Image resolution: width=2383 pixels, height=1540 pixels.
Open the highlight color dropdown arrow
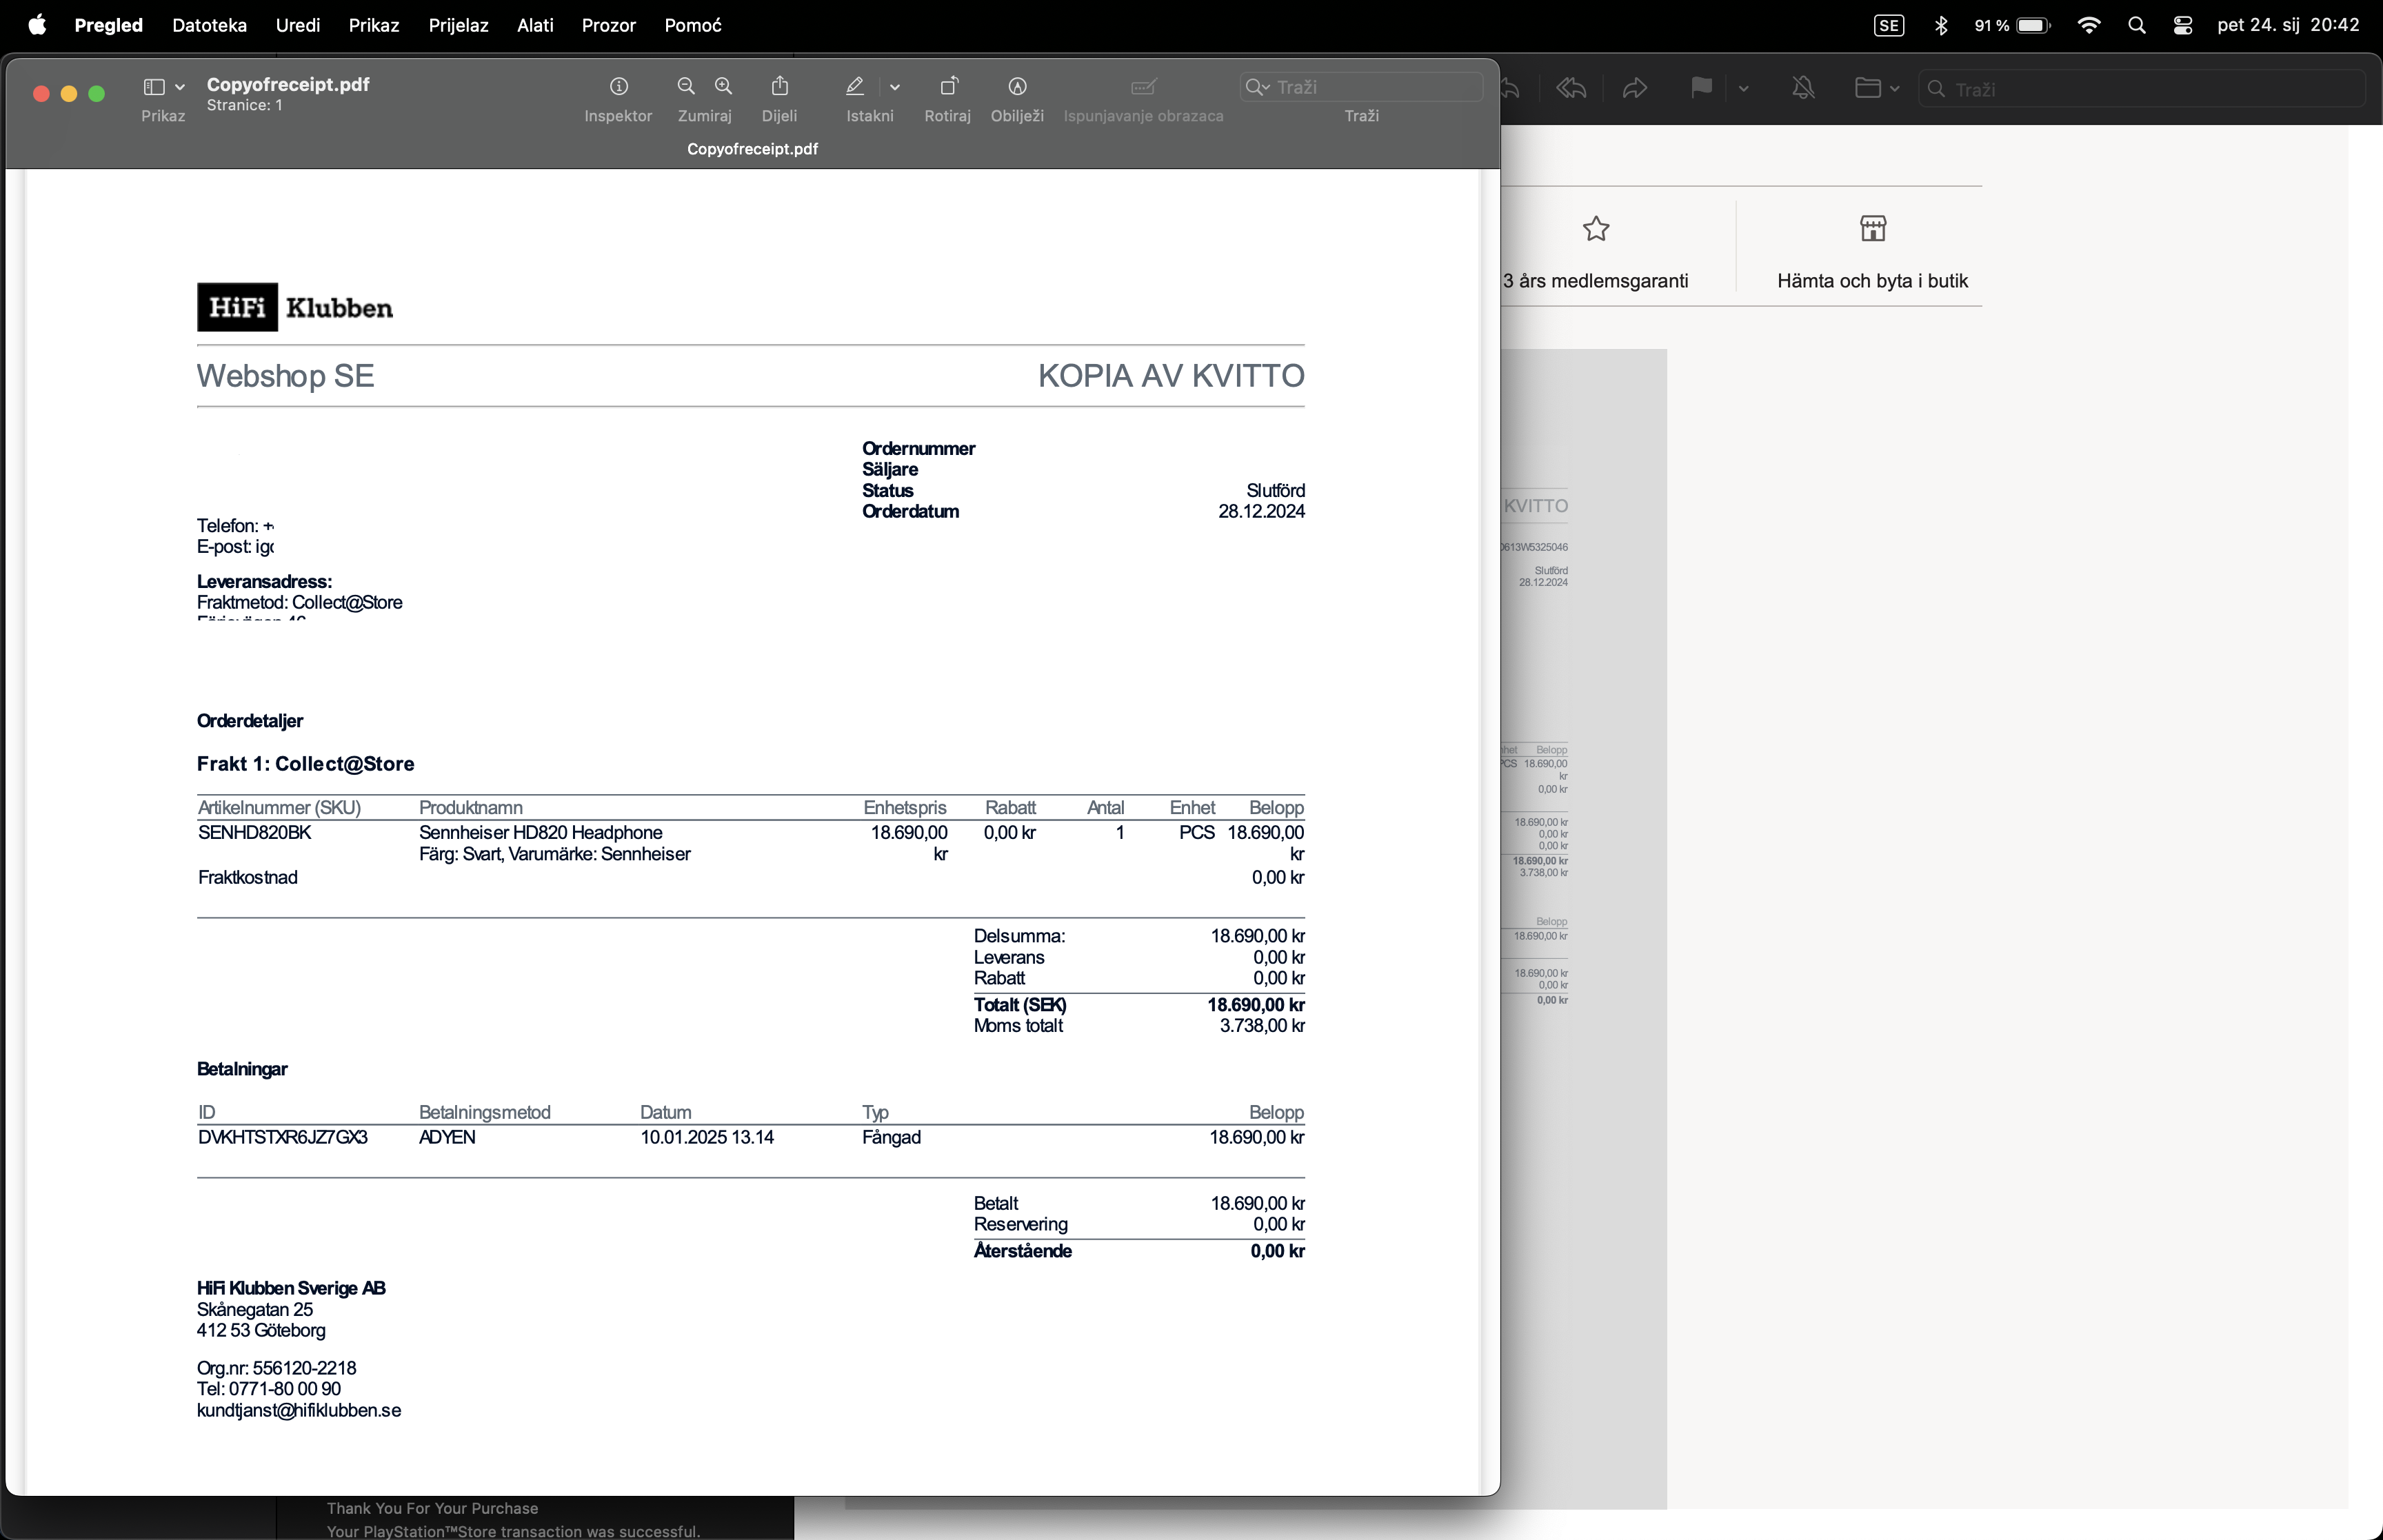[x=895, y=88]
